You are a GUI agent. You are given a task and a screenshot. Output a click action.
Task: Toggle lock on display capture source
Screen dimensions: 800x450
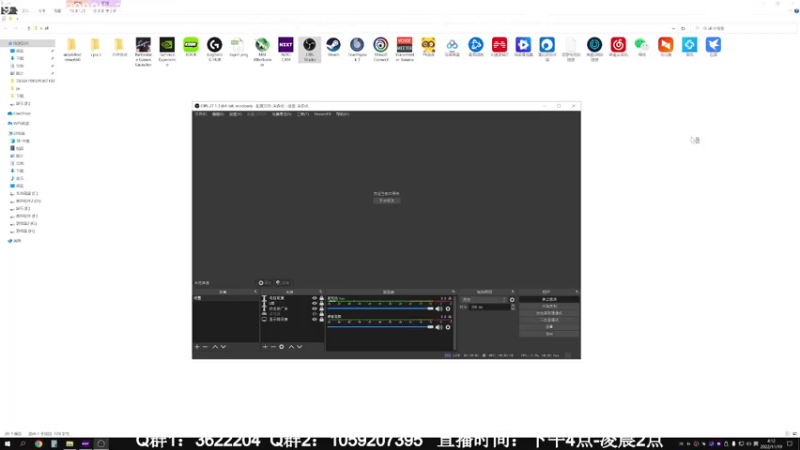[321, 319]
